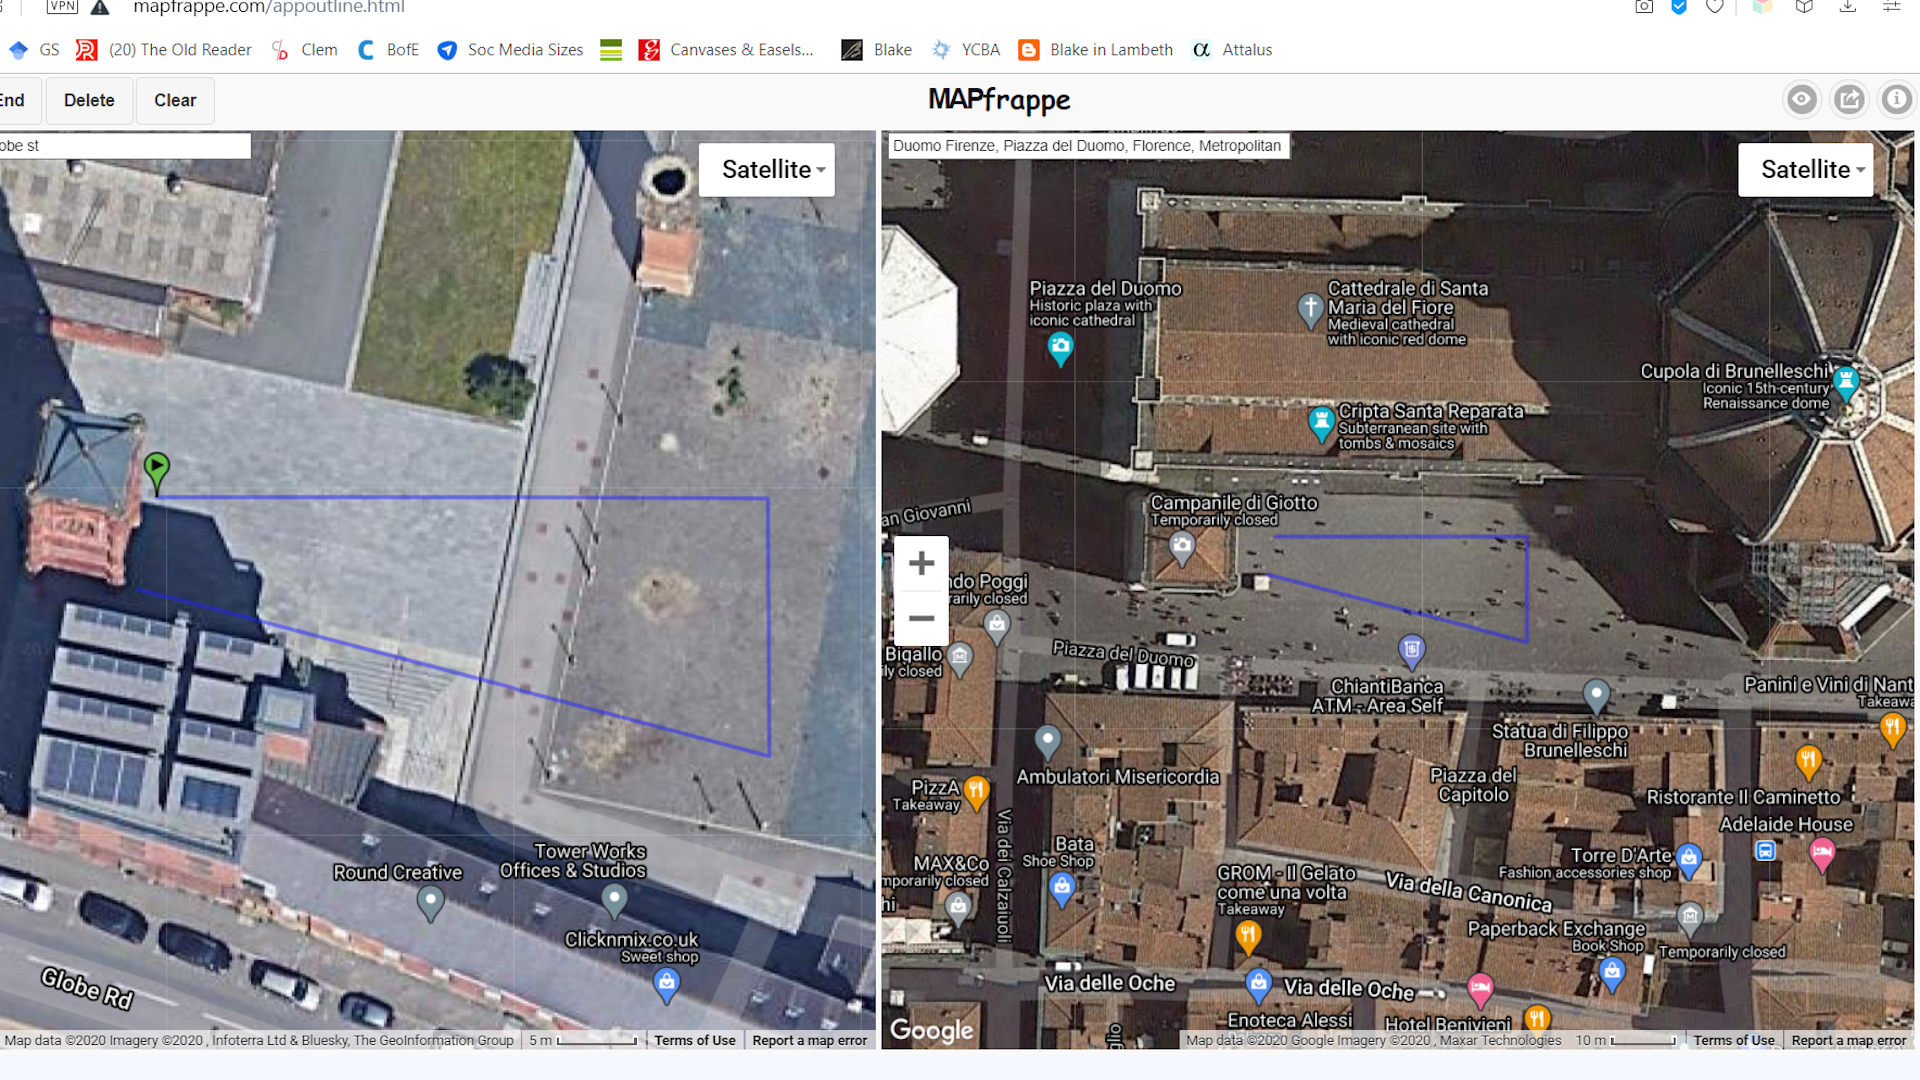Open Canvases & Easels bookmark
Viewport: 1920px width, 1080px height.
coord(727,50)
